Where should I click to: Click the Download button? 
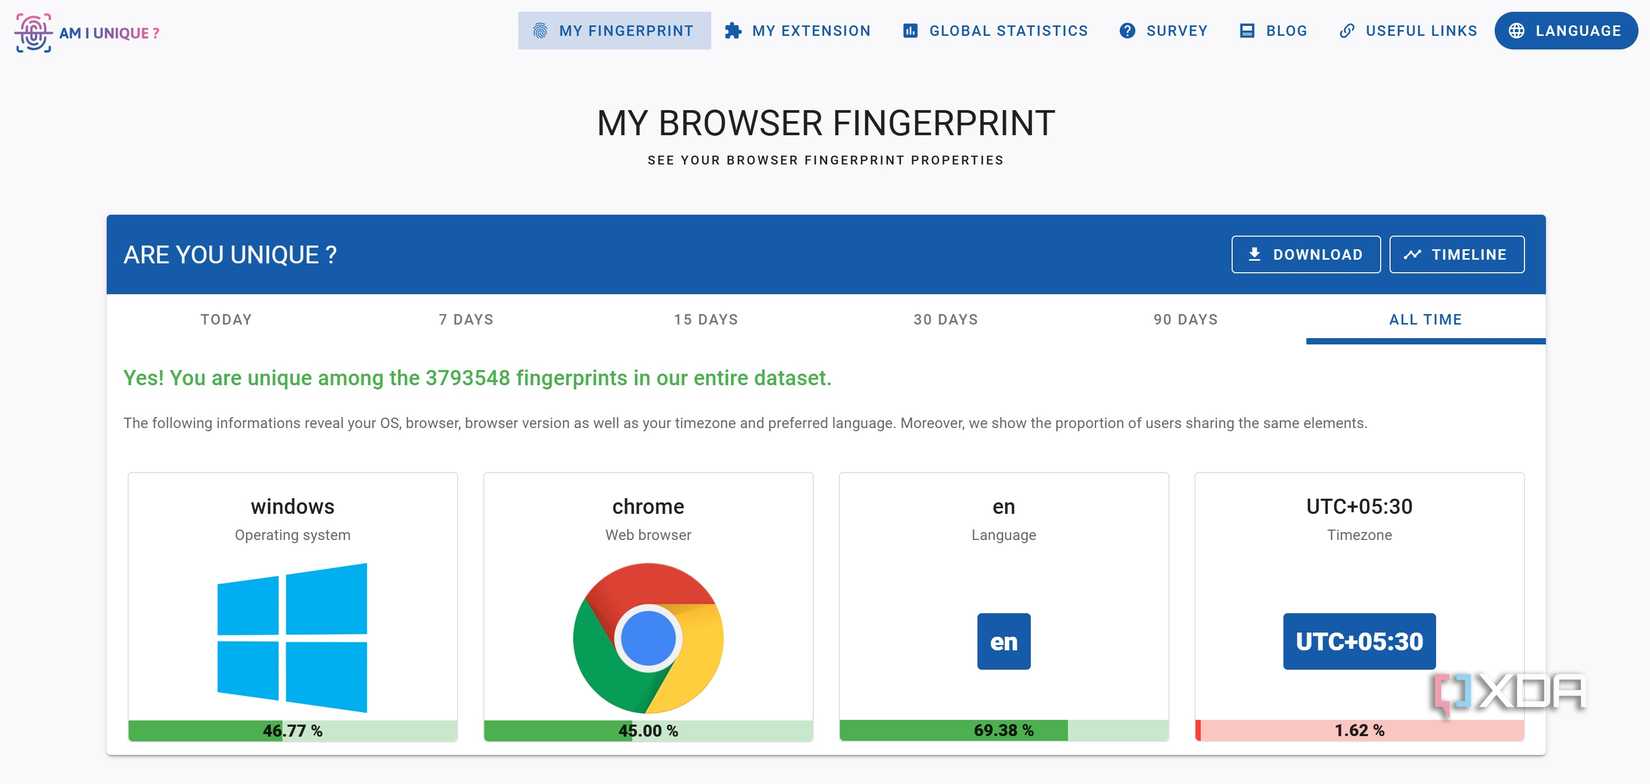click(x=1306, y=254)
